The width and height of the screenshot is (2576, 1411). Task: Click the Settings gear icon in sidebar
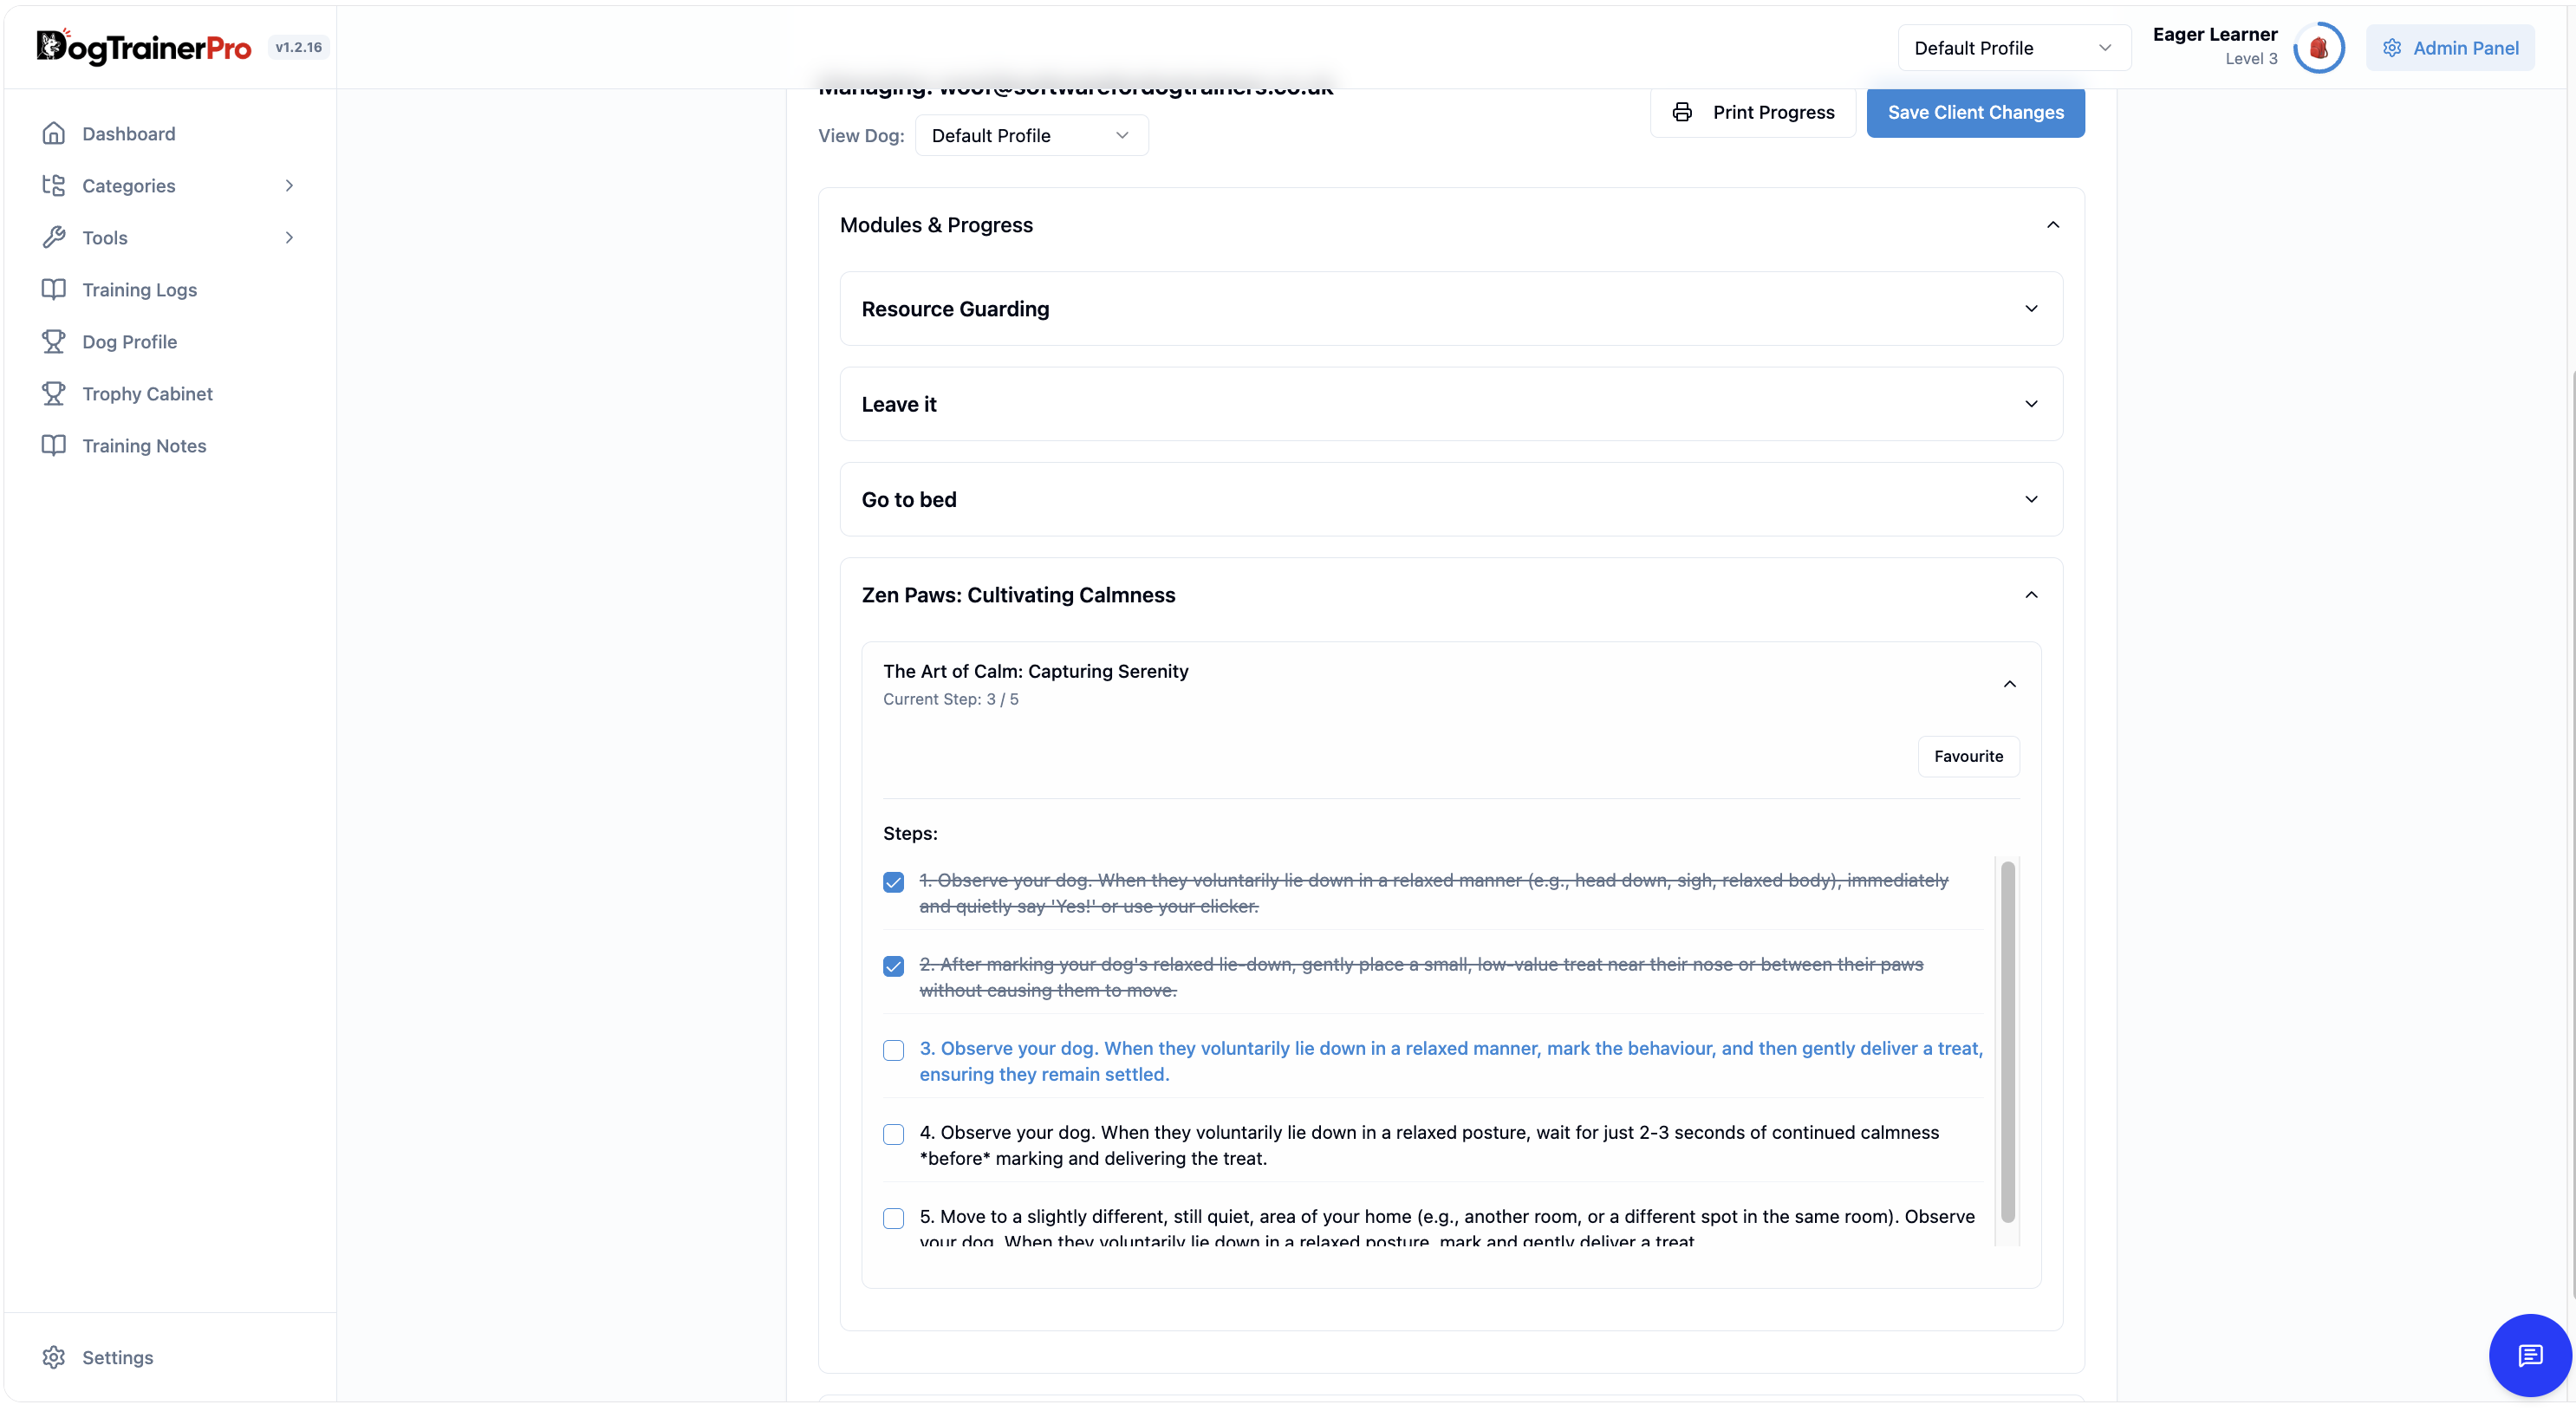point(54,1357)
